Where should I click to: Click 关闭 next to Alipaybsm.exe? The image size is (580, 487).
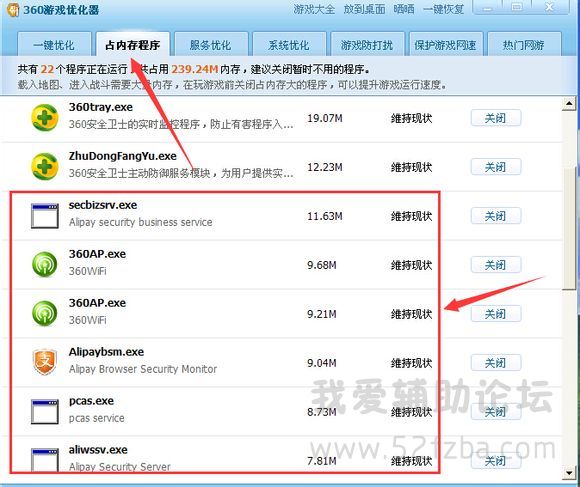tap(496, 363)
